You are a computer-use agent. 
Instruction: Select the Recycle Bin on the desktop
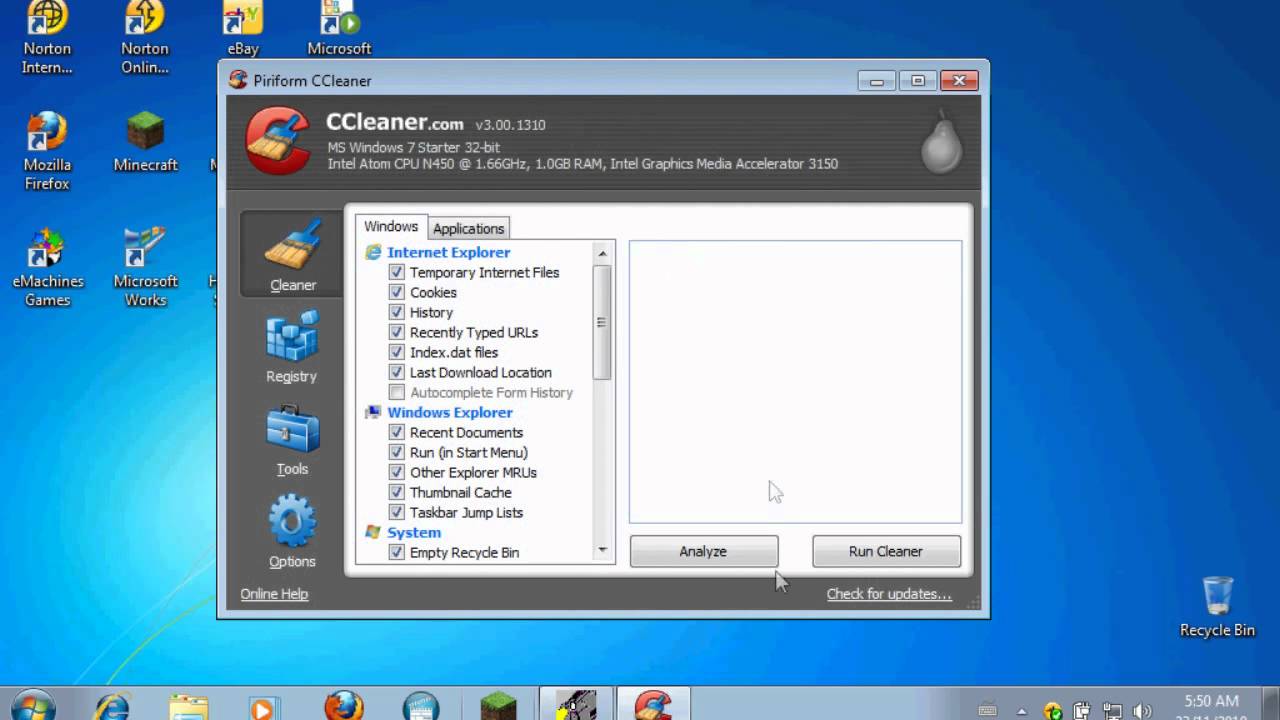[x=1217, y=607]
